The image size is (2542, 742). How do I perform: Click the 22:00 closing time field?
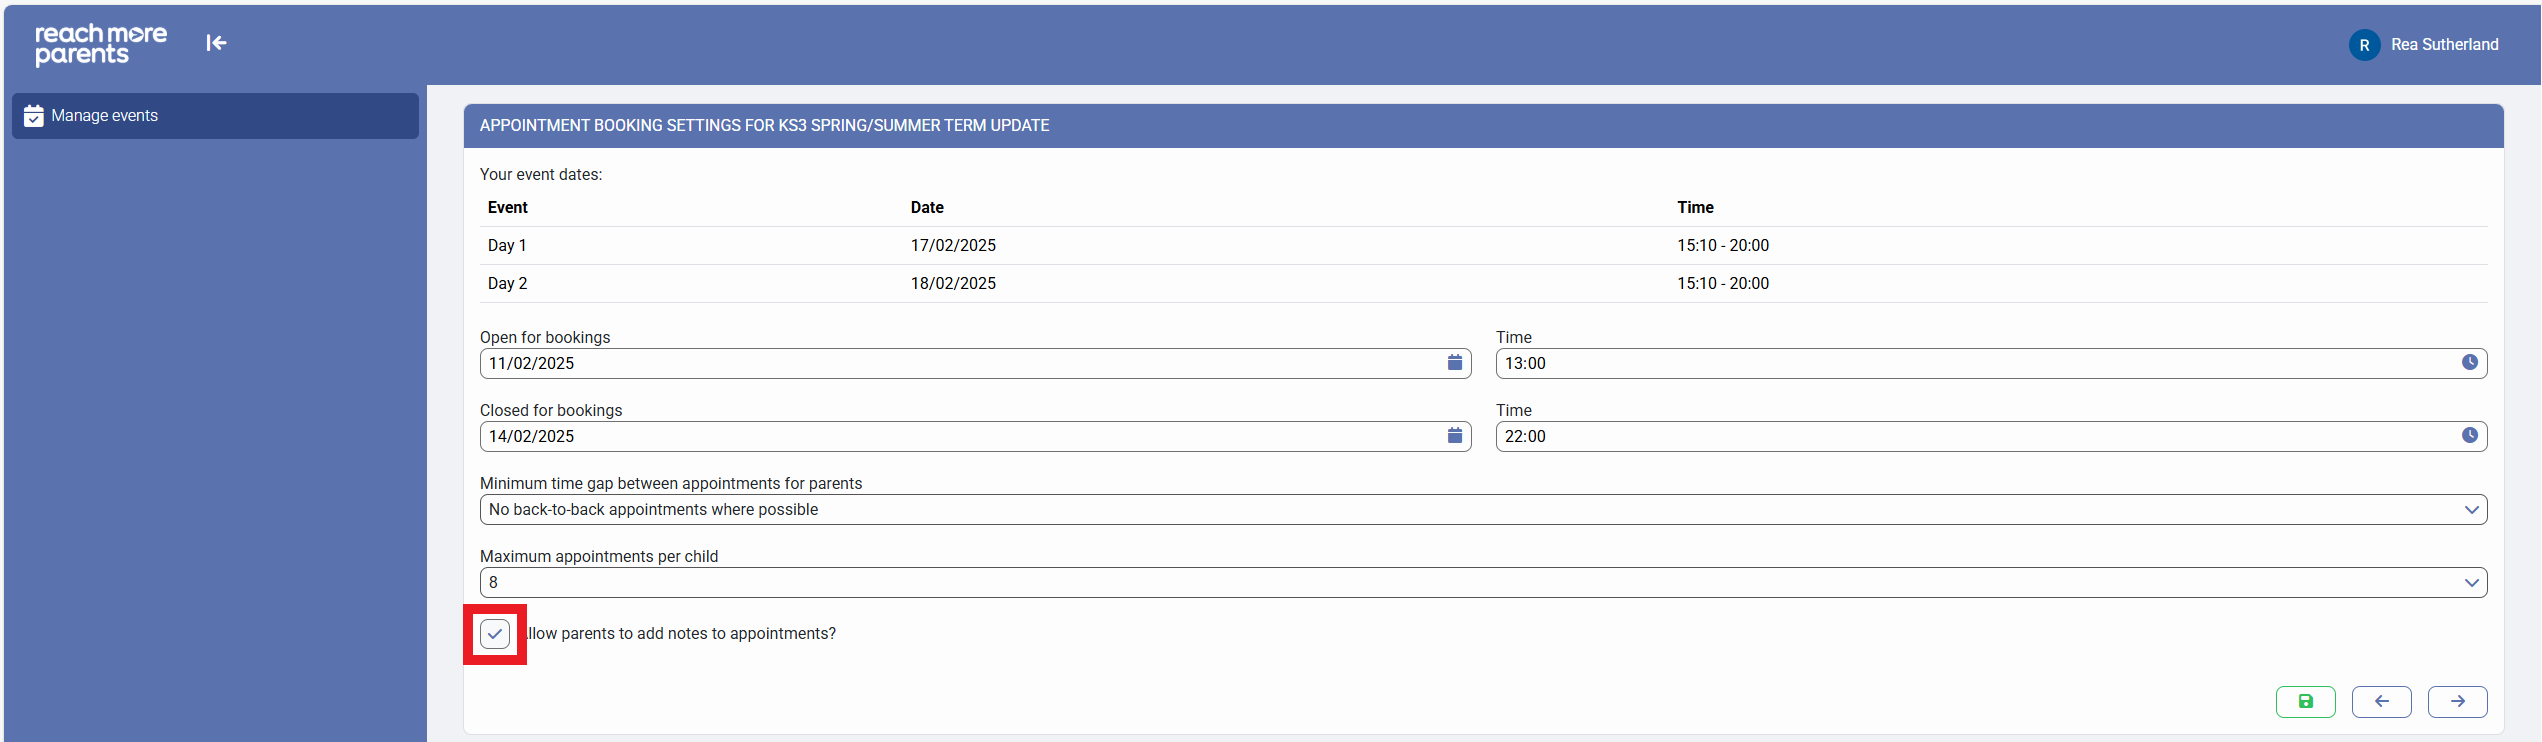(1975, 436)
